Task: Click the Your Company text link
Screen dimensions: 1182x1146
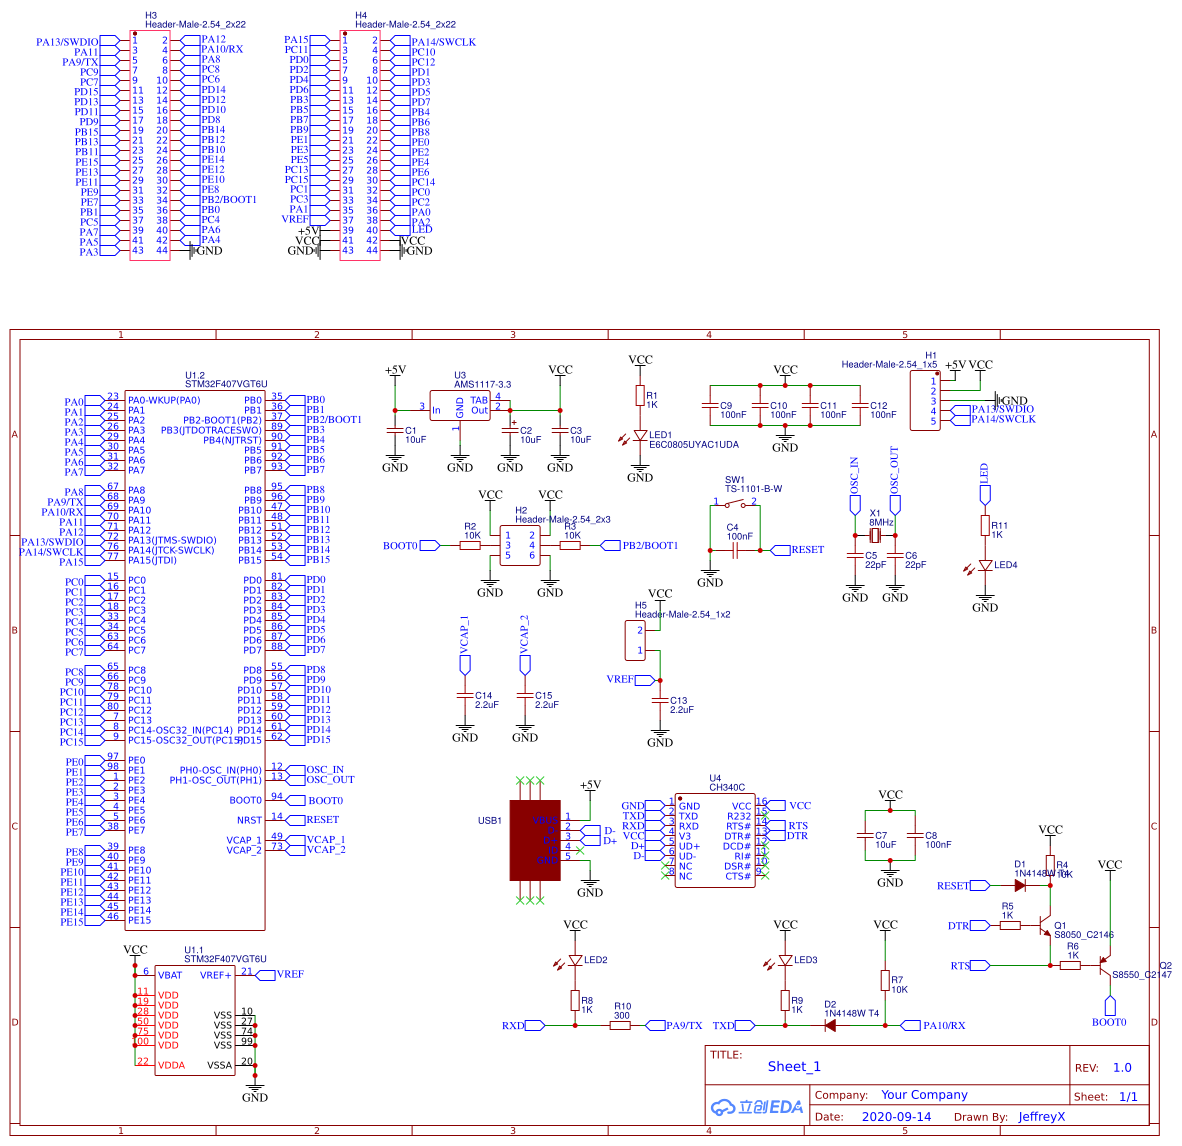Action: tap(927, 1095)
